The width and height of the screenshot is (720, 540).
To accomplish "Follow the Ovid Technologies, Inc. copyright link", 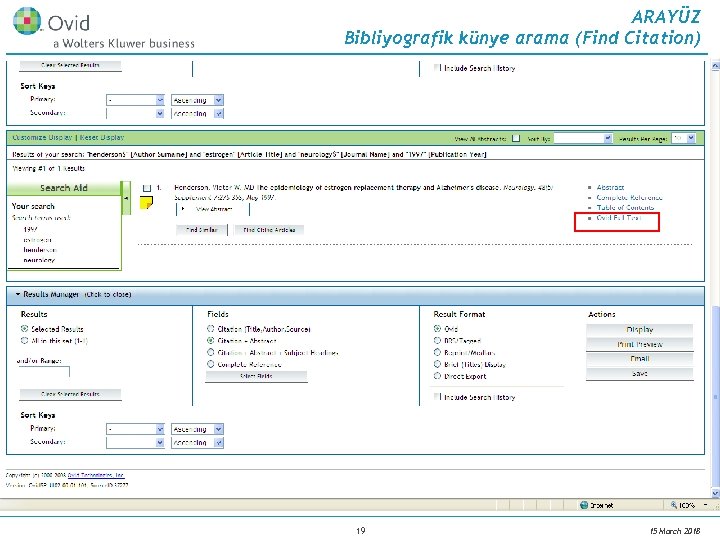I will (96, 475).
